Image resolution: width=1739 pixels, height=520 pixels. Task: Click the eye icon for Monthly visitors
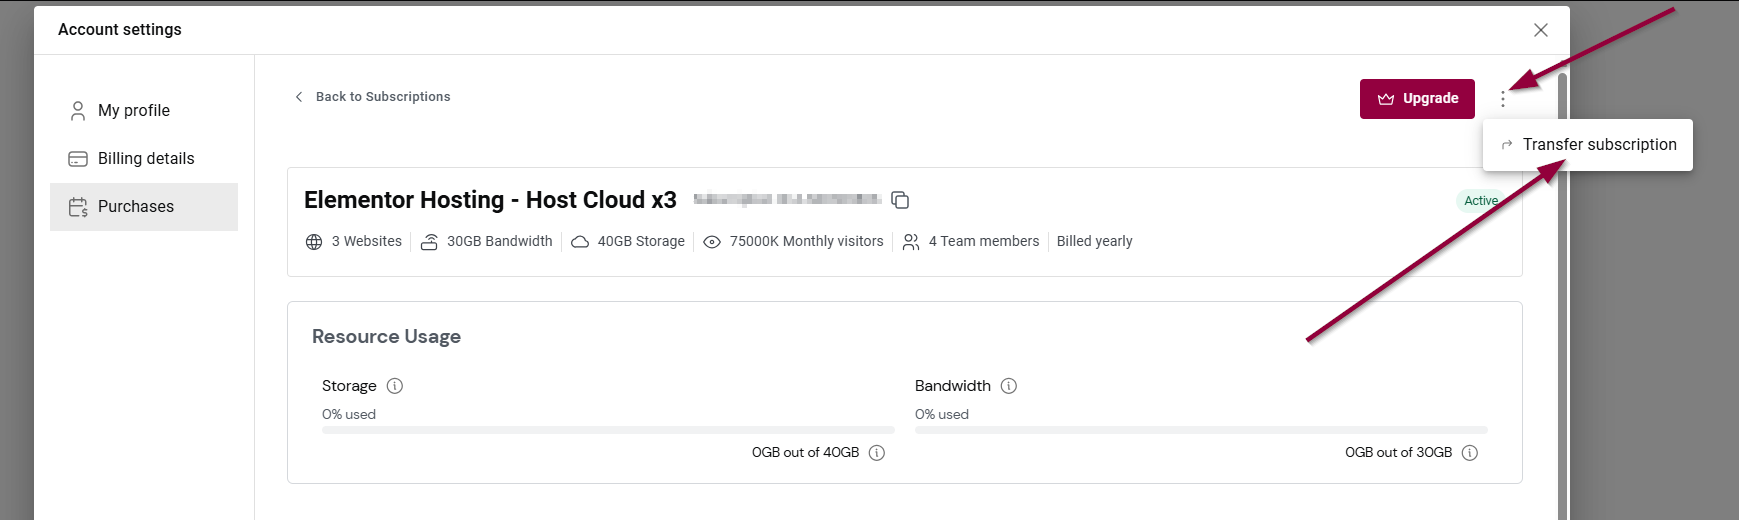[x=712, y=242]
